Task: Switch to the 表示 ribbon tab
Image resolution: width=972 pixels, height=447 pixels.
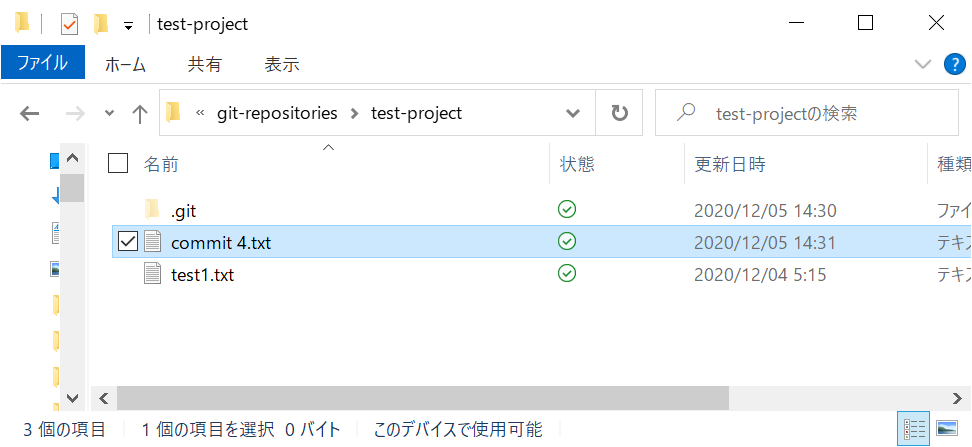Action: point(282,64)
